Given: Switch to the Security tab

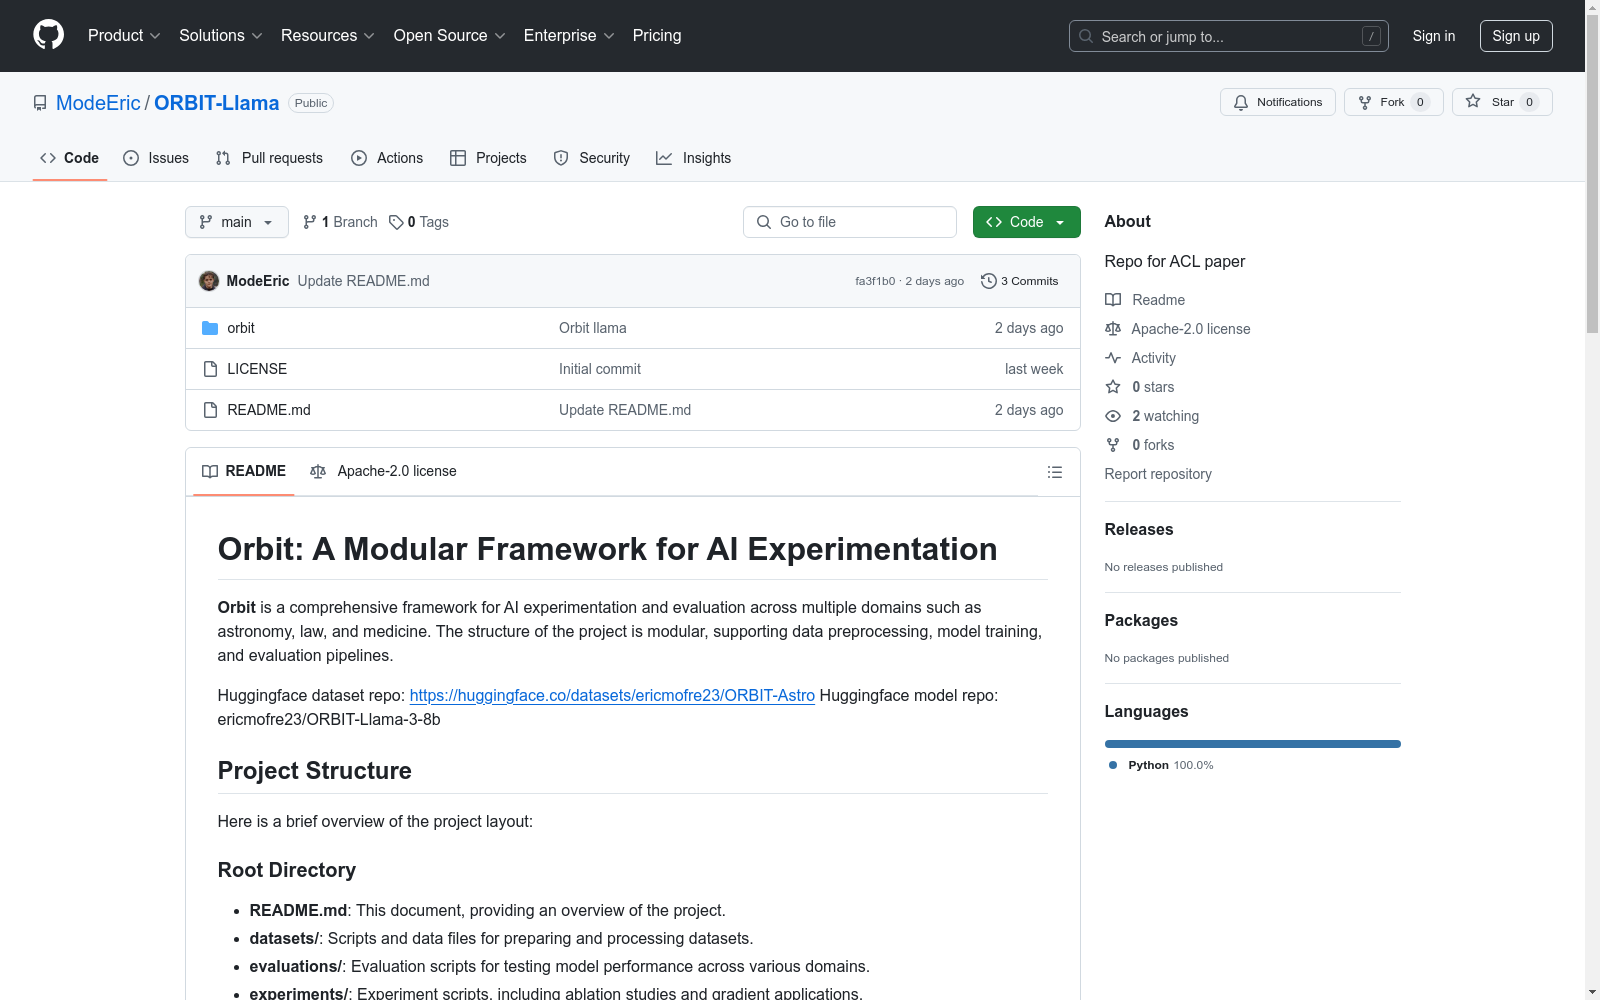Looking at the screenshot, I should 592,158.
